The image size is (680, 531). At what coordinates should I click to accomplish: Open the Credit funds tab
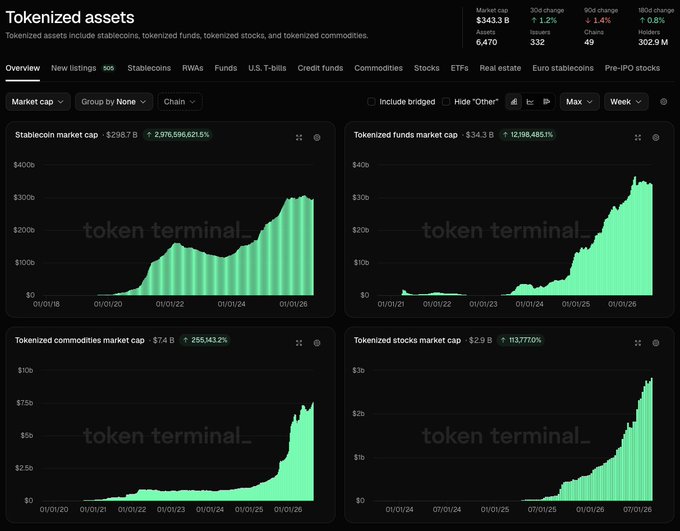(320, 68)
